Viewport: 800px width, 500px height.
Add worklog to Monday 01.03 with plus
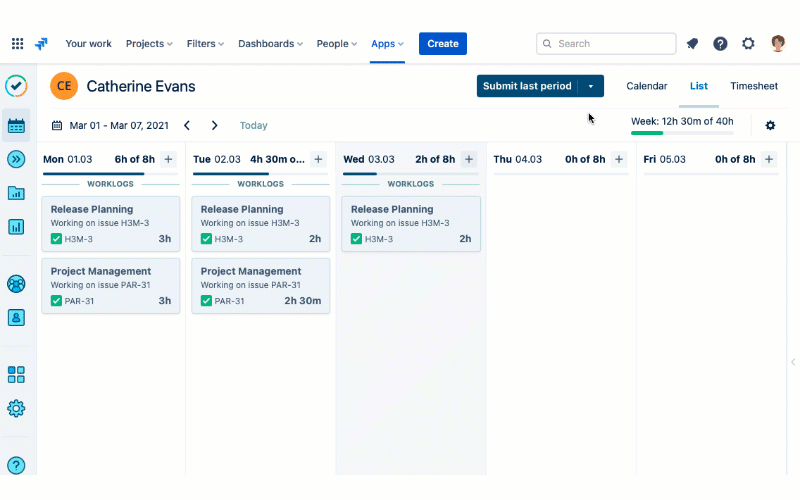pyautogui.click(x=168, y=159)
